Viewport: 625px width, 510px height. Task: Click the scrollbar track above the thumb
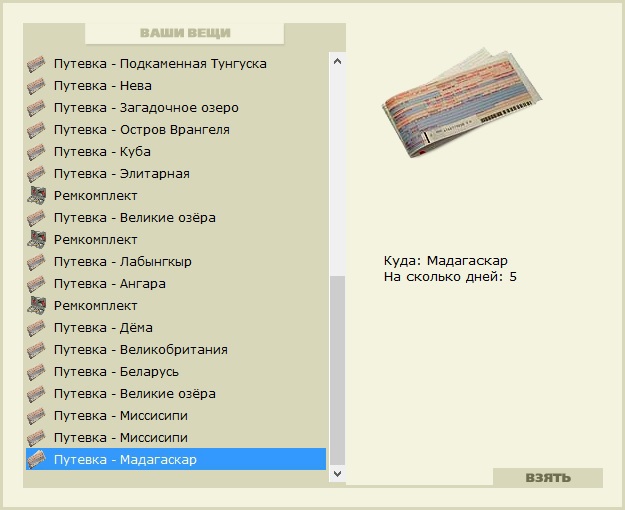point(337,172)
